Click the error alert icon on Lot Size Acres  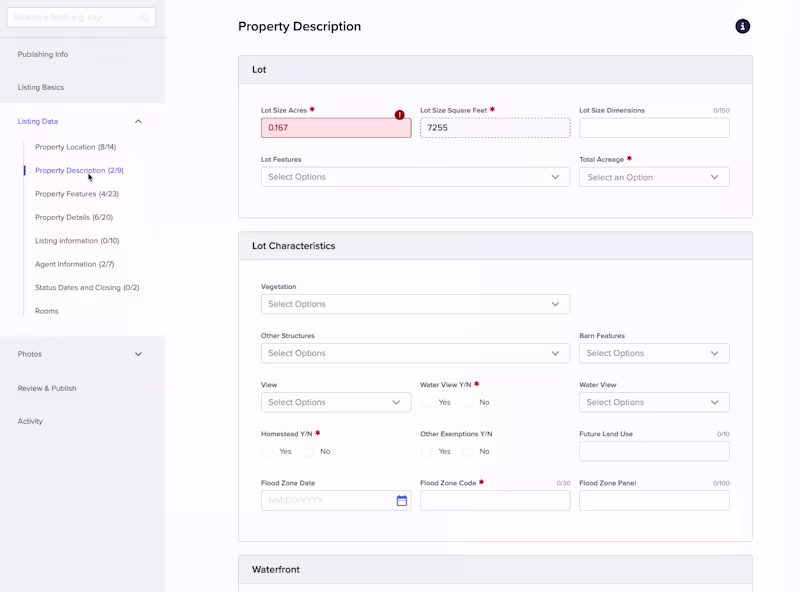click(x=399, y=115)
